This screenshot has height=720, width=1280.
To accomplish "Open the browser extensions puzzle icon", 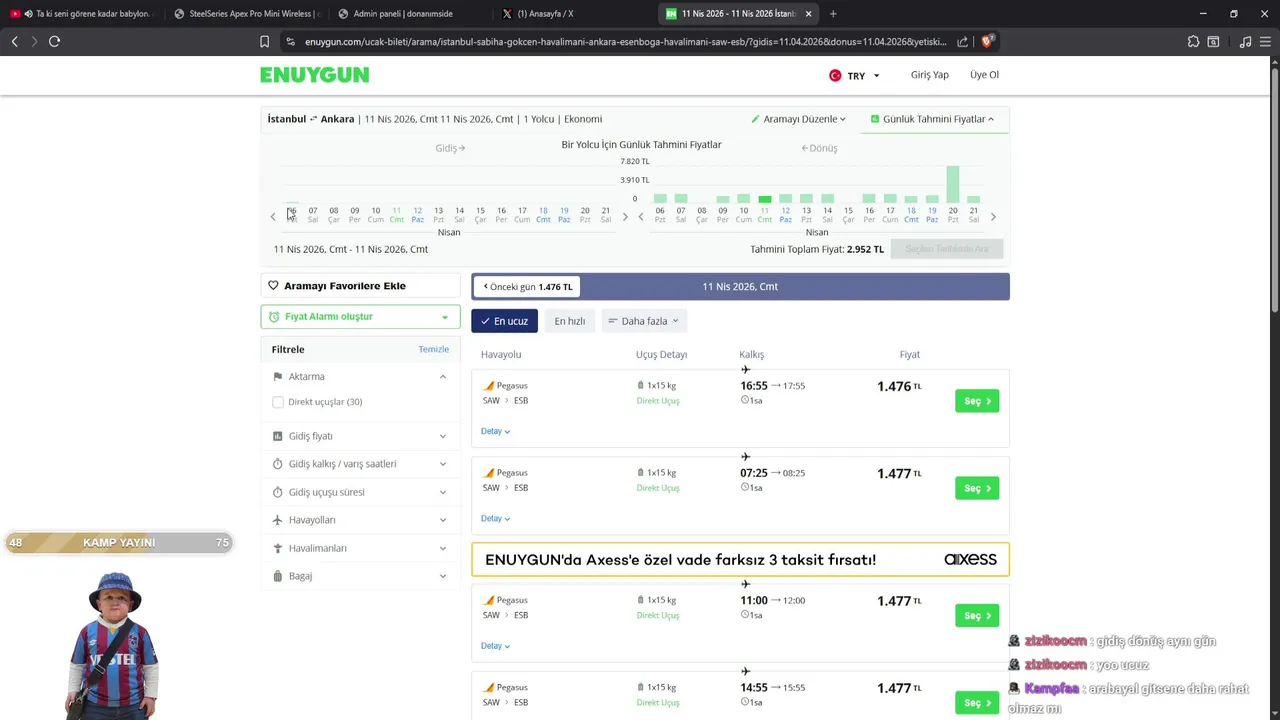I will click(x=1193, y=41).
